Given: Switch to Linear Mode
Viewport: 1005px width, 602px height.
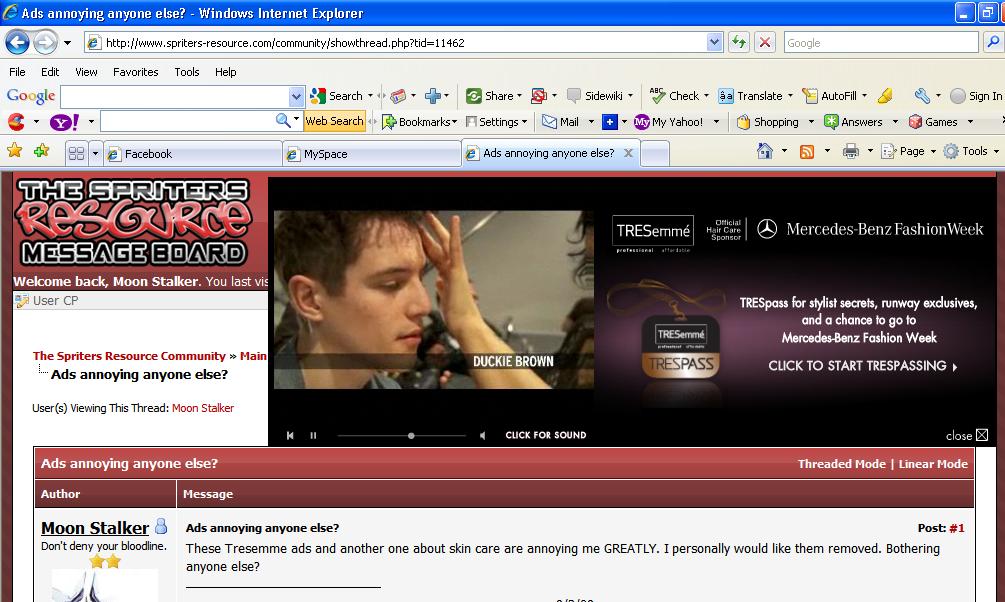Looking at the screenshot, I should (x=933, y=464).
